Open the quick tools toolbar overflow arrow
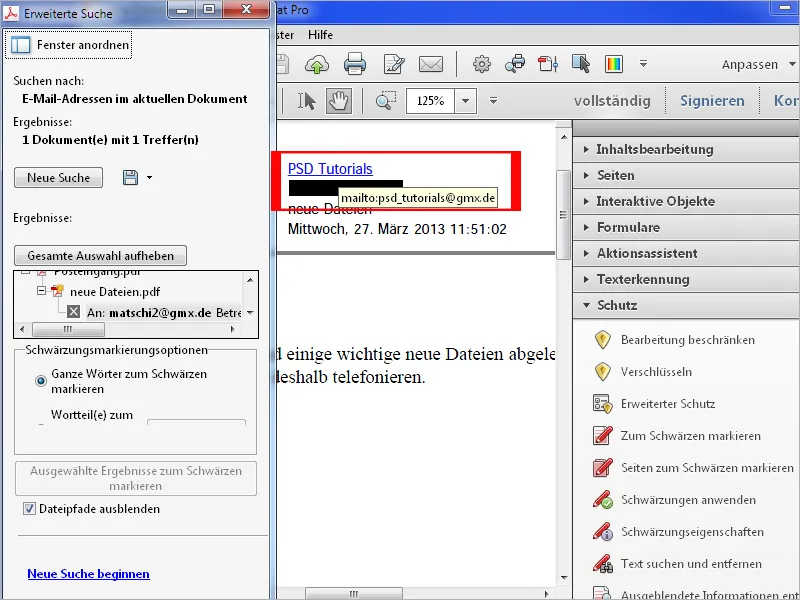The width and height of the screenshot is (800, 600). (643, 64)
